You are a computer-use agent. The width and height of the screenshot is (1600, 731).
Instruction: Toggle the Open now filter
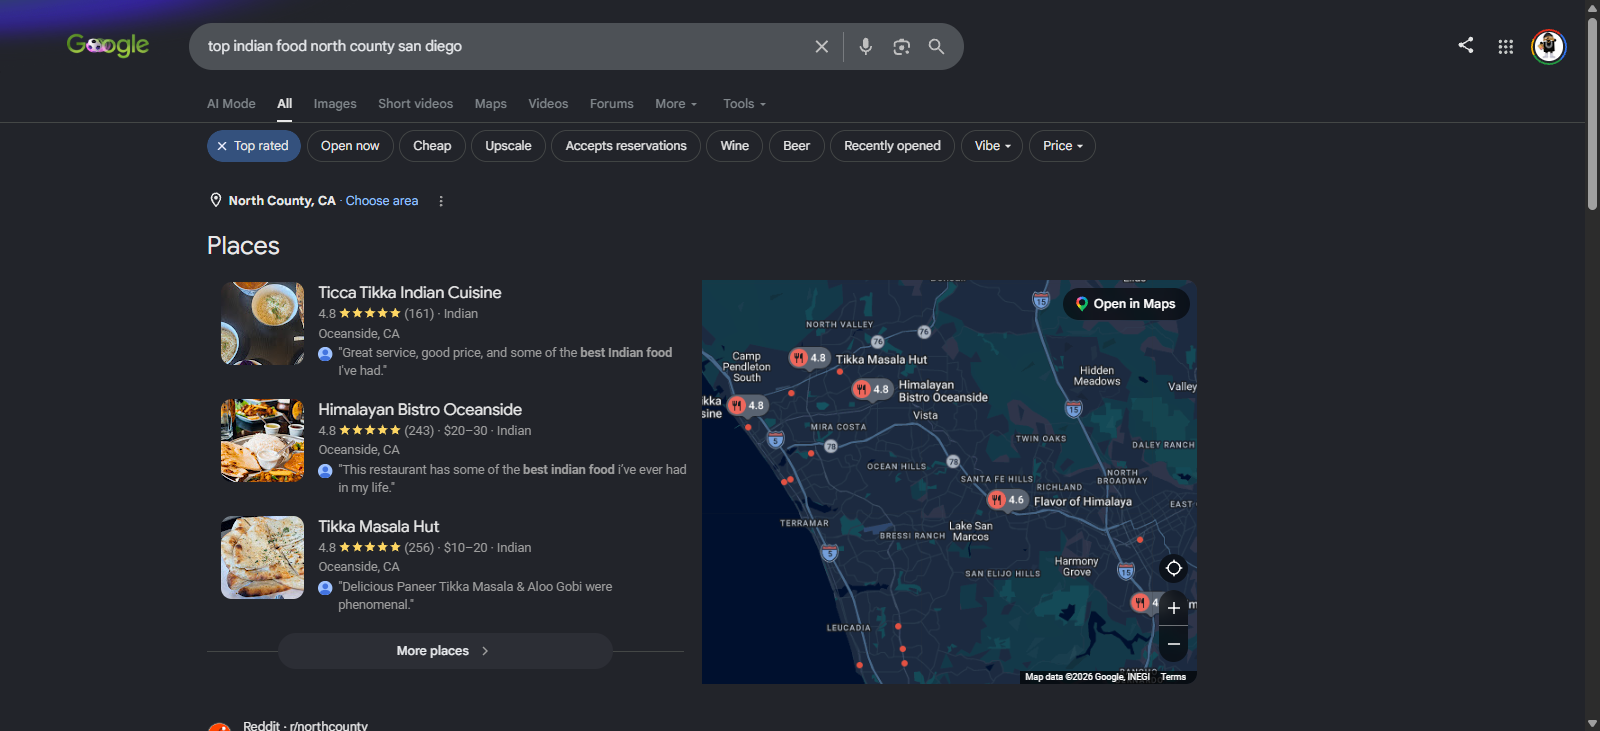click(x=350, y=146)
